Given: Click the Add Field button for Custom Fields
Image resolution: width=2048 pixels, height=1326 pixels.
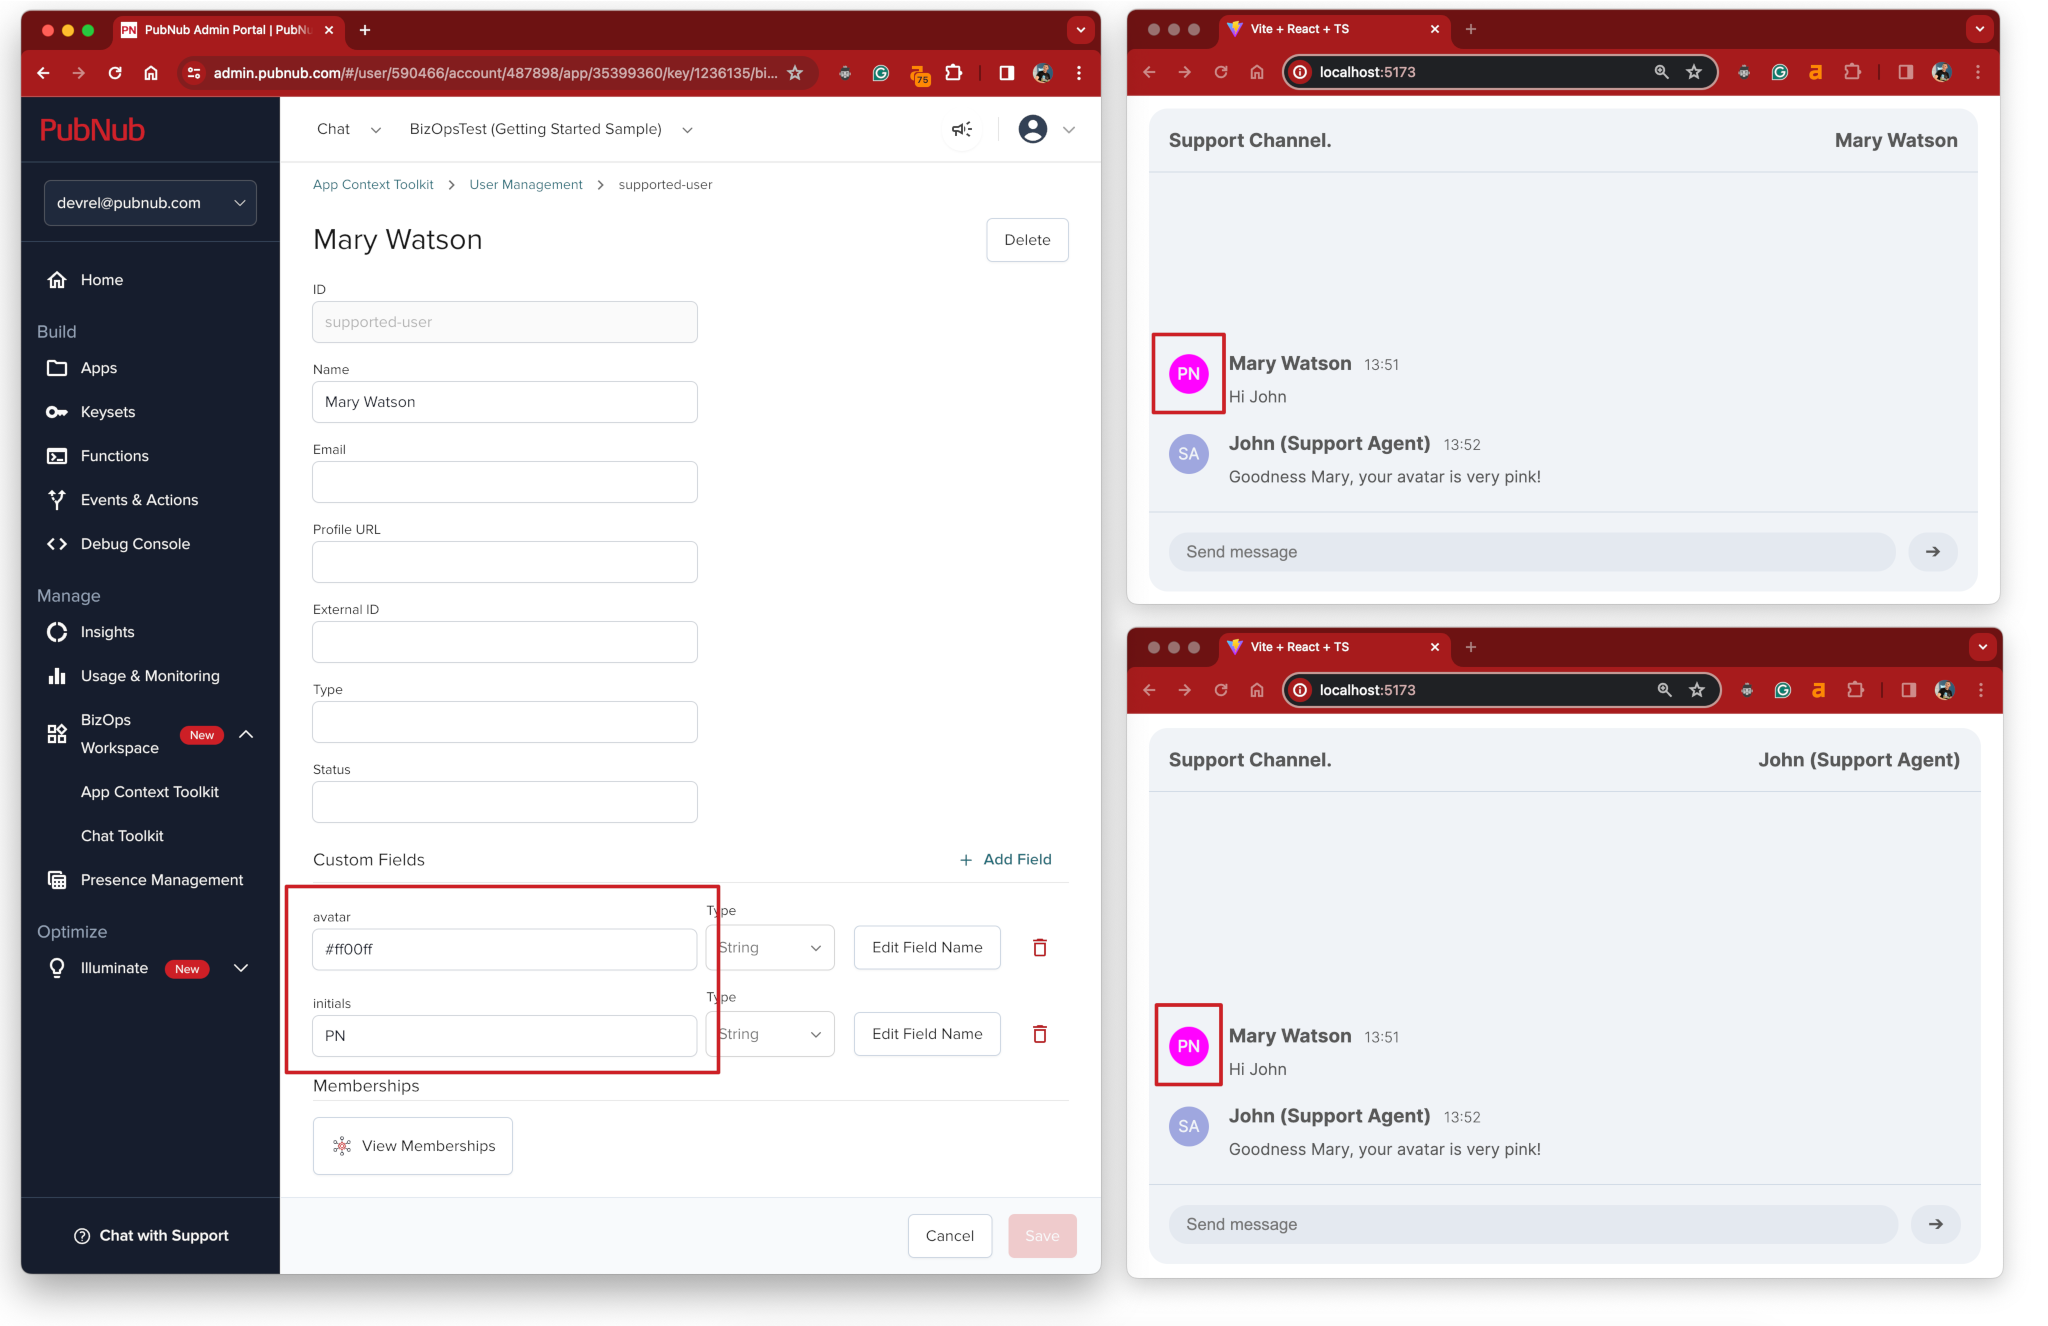Looking at the screenshot, I should [x=1003, y=859].
